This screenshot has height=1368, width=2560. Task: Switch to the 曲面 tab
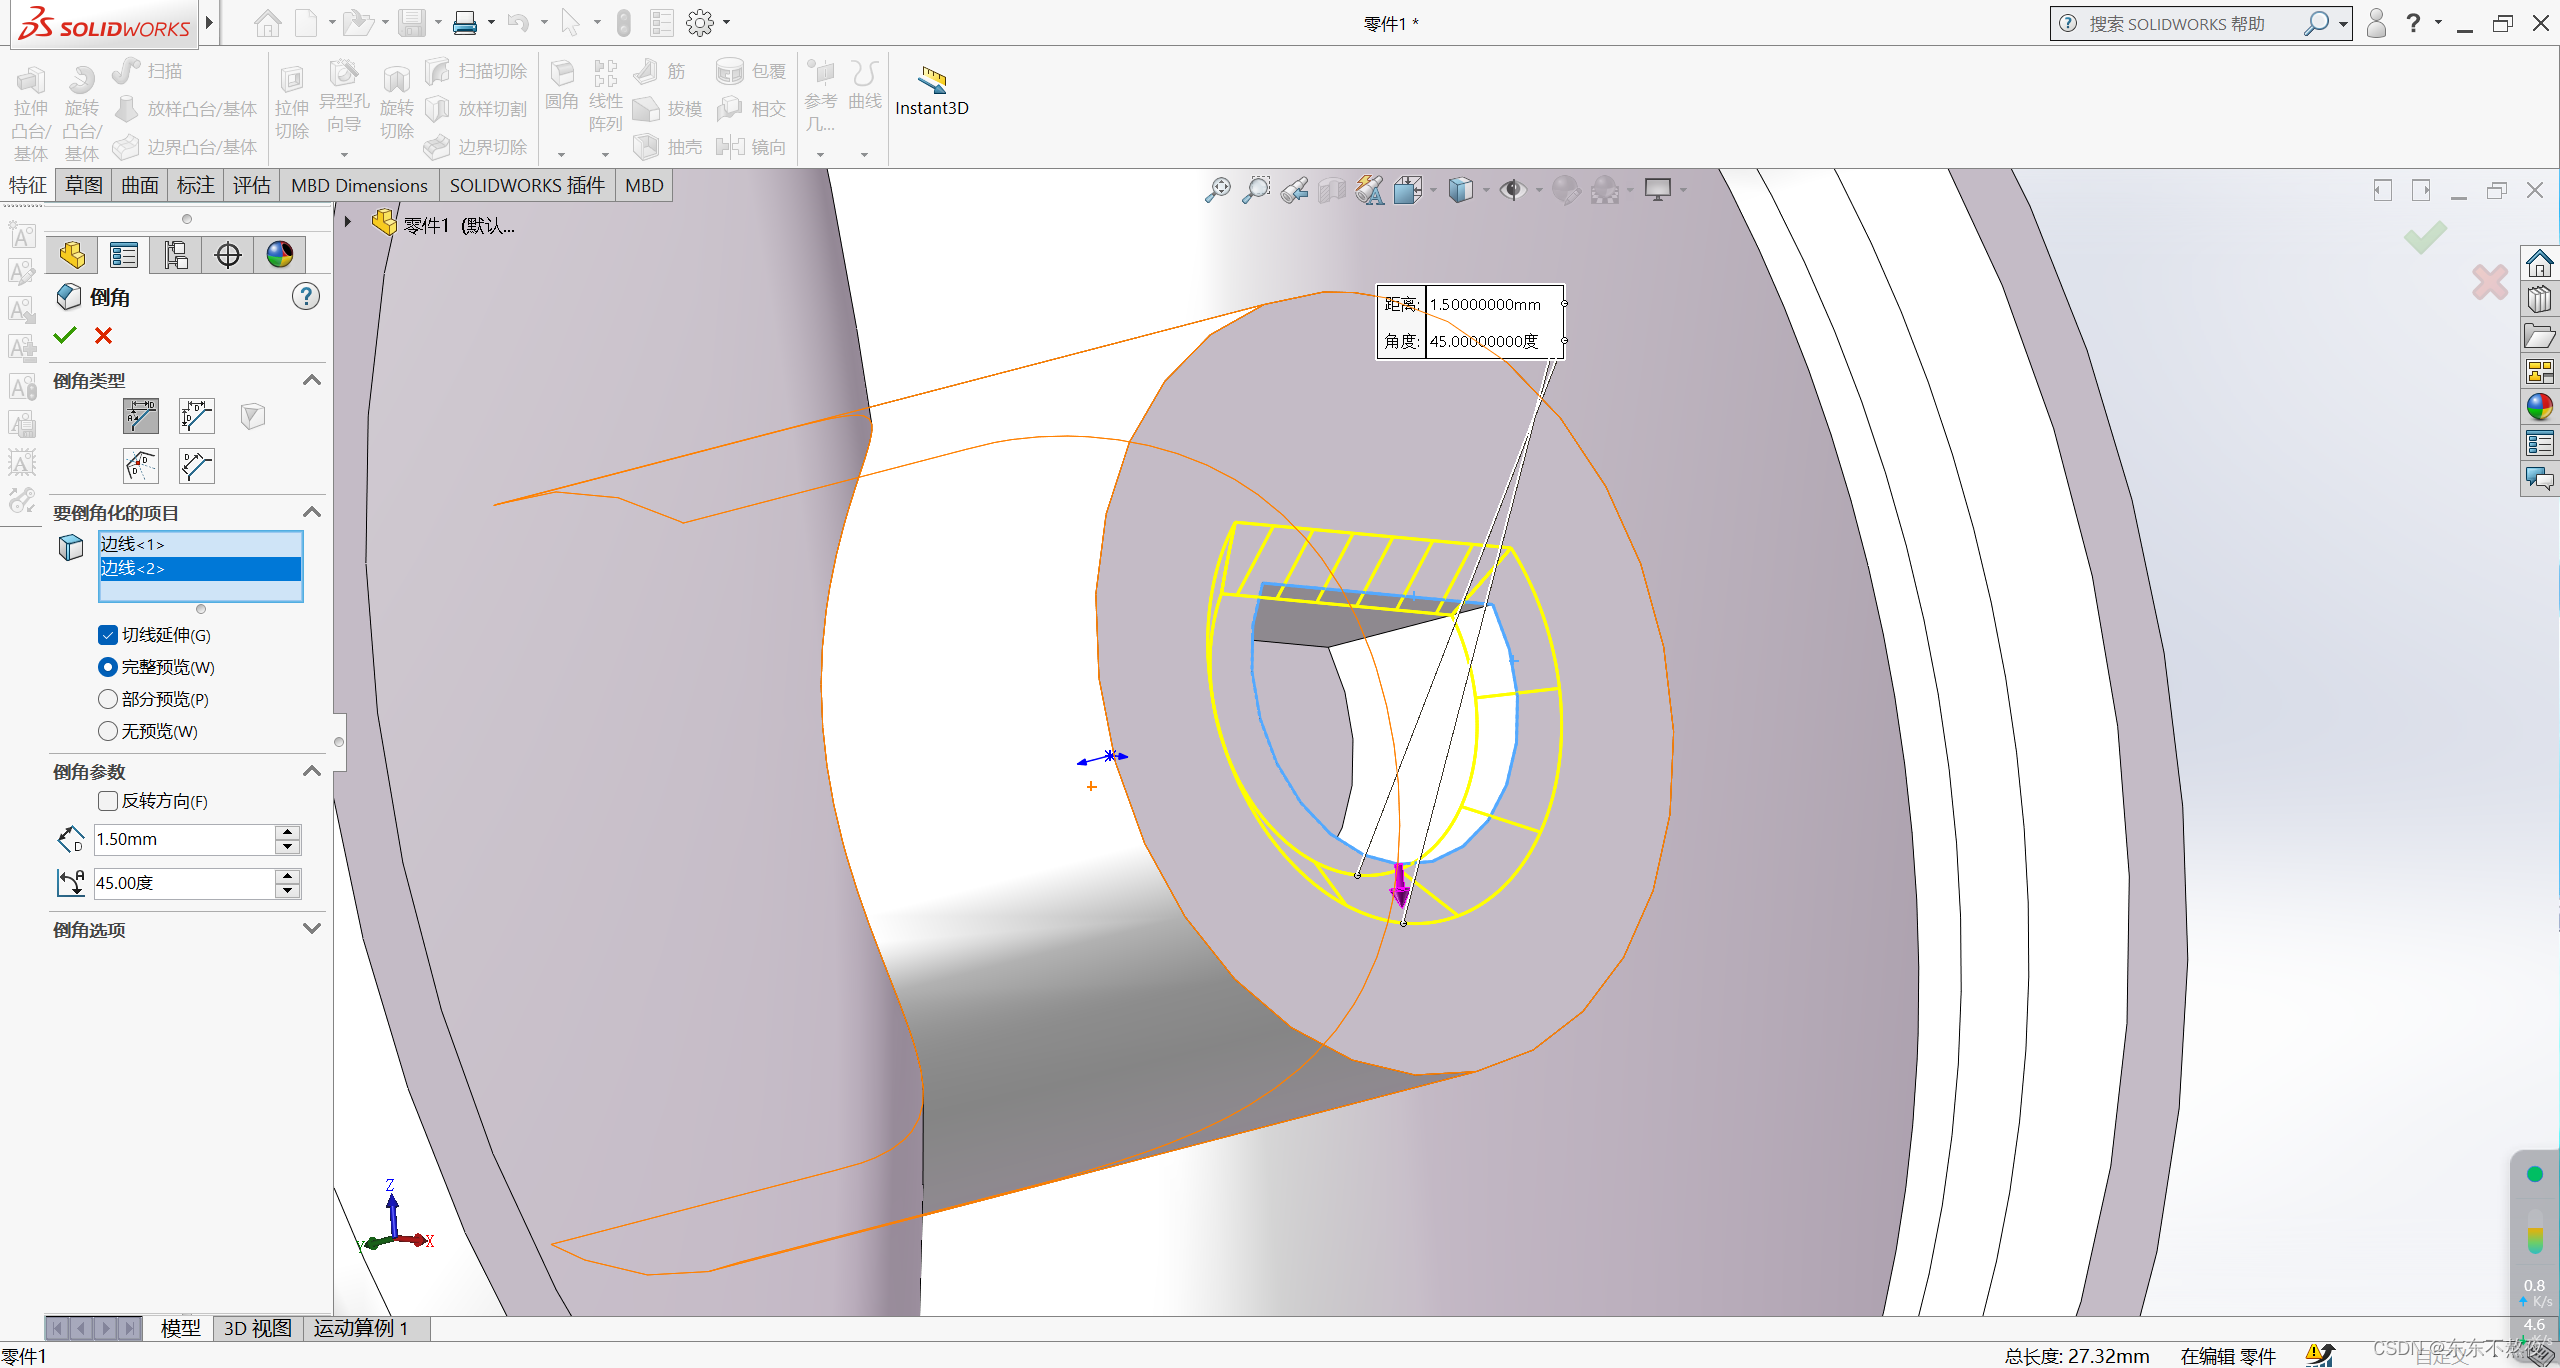click(140, 185)
